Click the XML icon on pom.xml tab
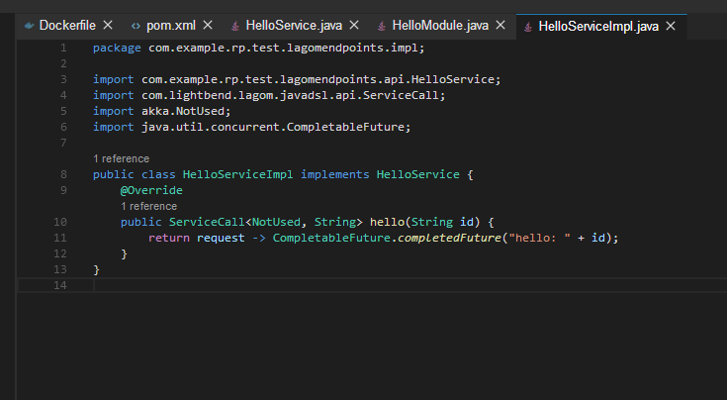The width and height of the screenshot is (727, 400). [135, 26]
